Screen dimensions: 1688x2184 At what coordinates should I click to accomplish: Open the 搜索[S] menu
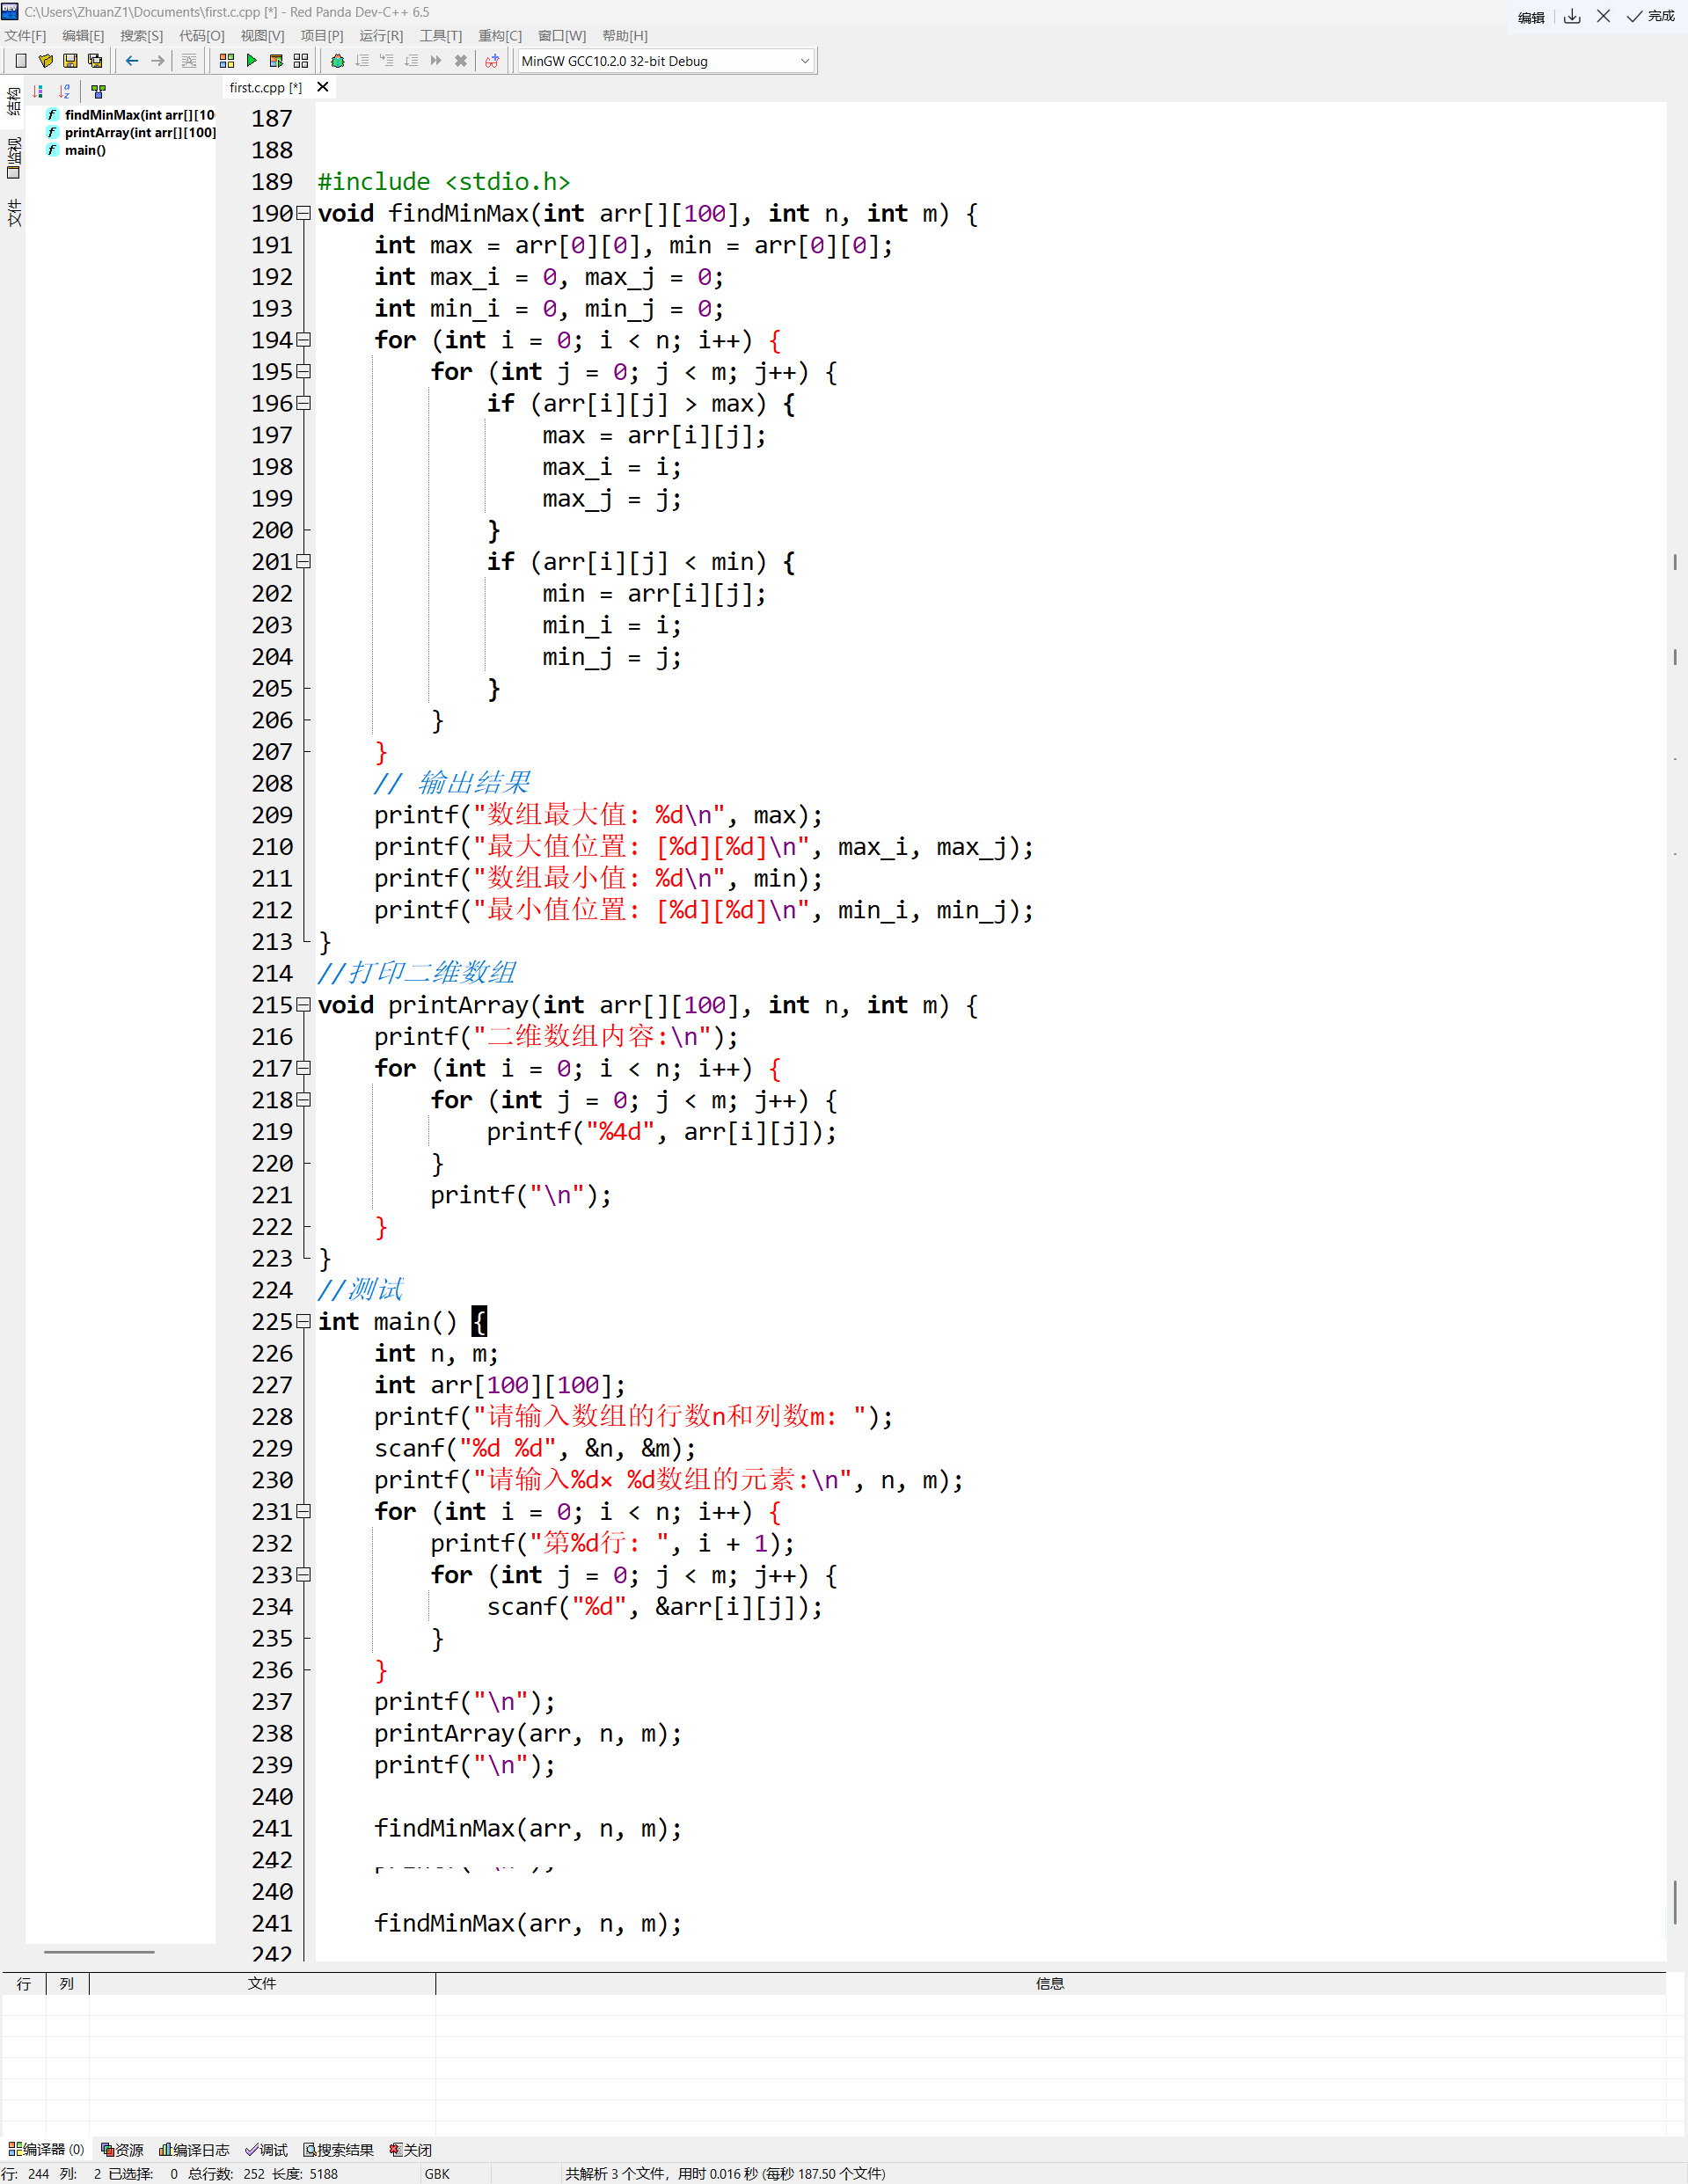[141, 36]
